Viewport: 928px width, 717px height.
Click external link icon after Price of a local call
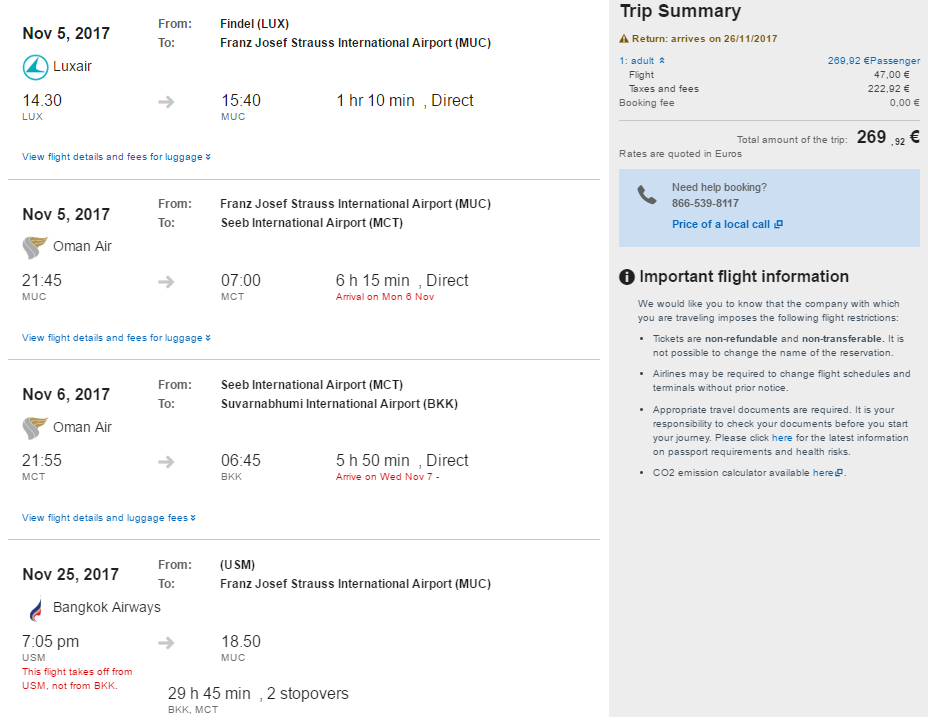(x=779, y=224)
